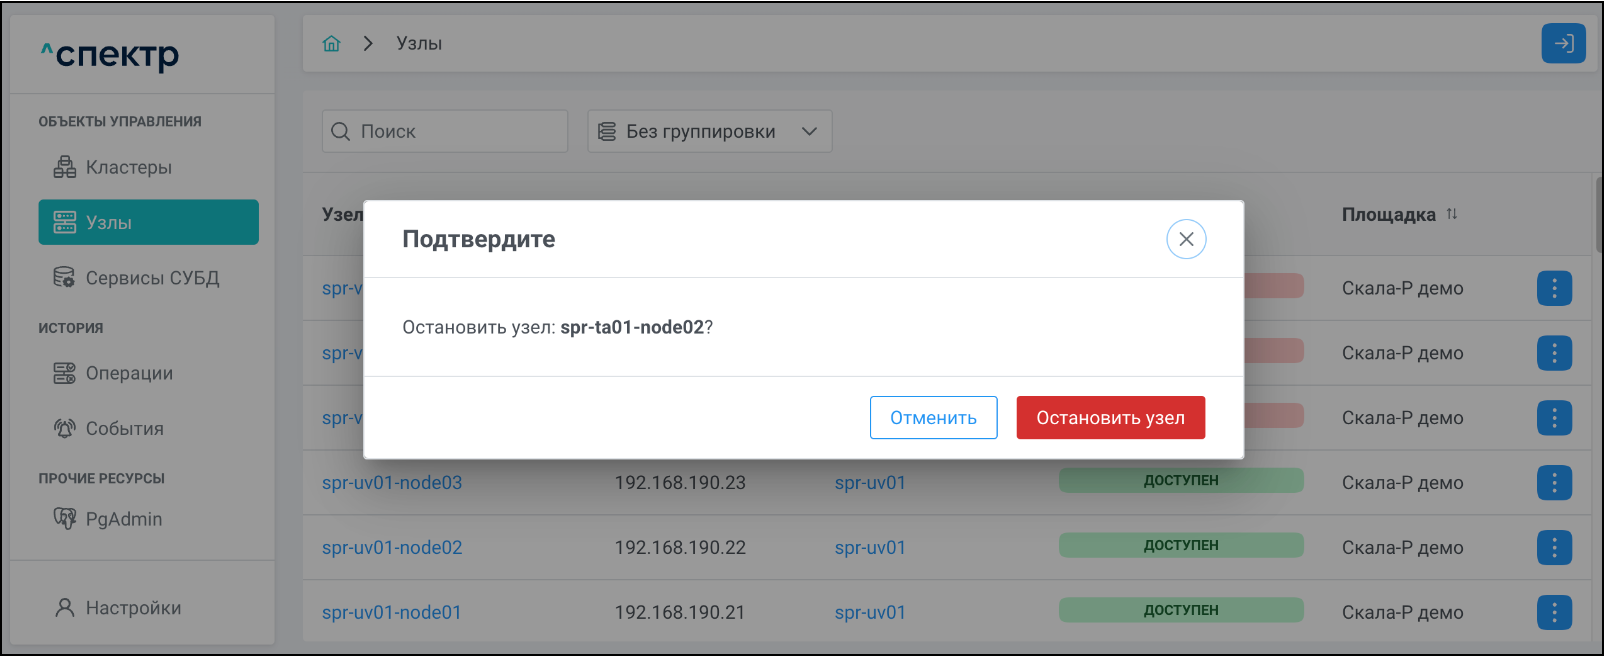Expand the Без группировки grouping dropdown
Screen dimensions: 1604x656
tap(709, 131)
